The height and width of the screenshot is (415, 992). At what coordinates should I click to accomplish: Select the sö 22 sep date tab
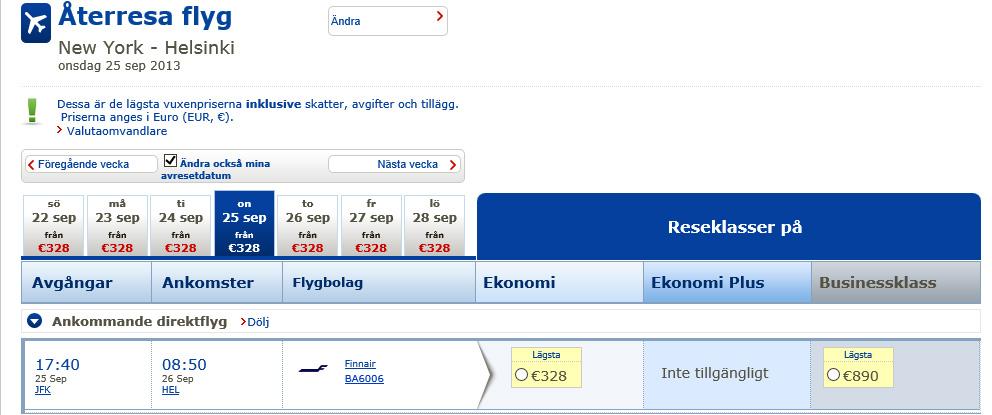[x=55, y=225]
